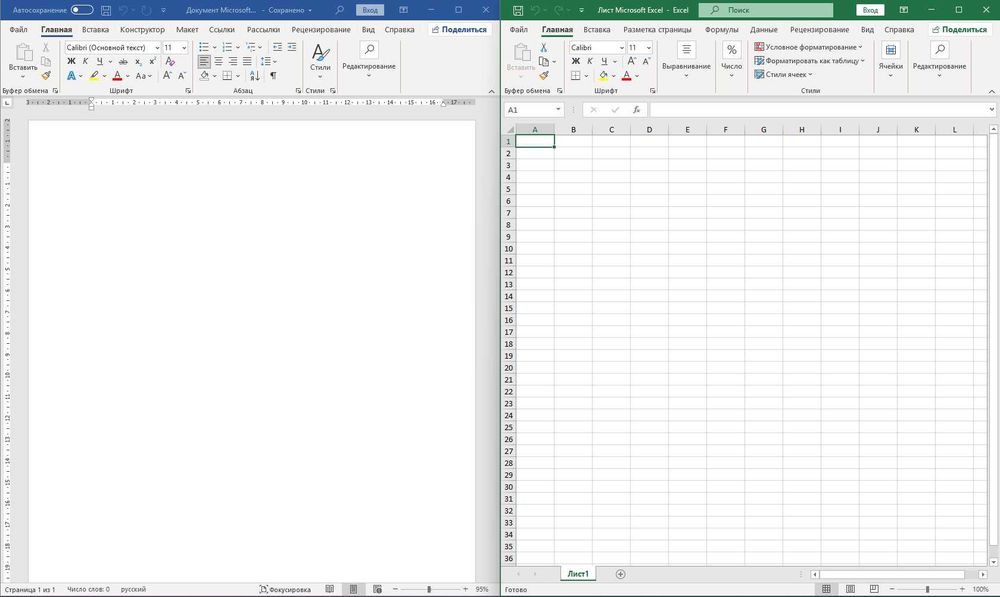1000x597 pixels.
Task: Insert function fx in Excel
Action: click(x=636, y=110)
